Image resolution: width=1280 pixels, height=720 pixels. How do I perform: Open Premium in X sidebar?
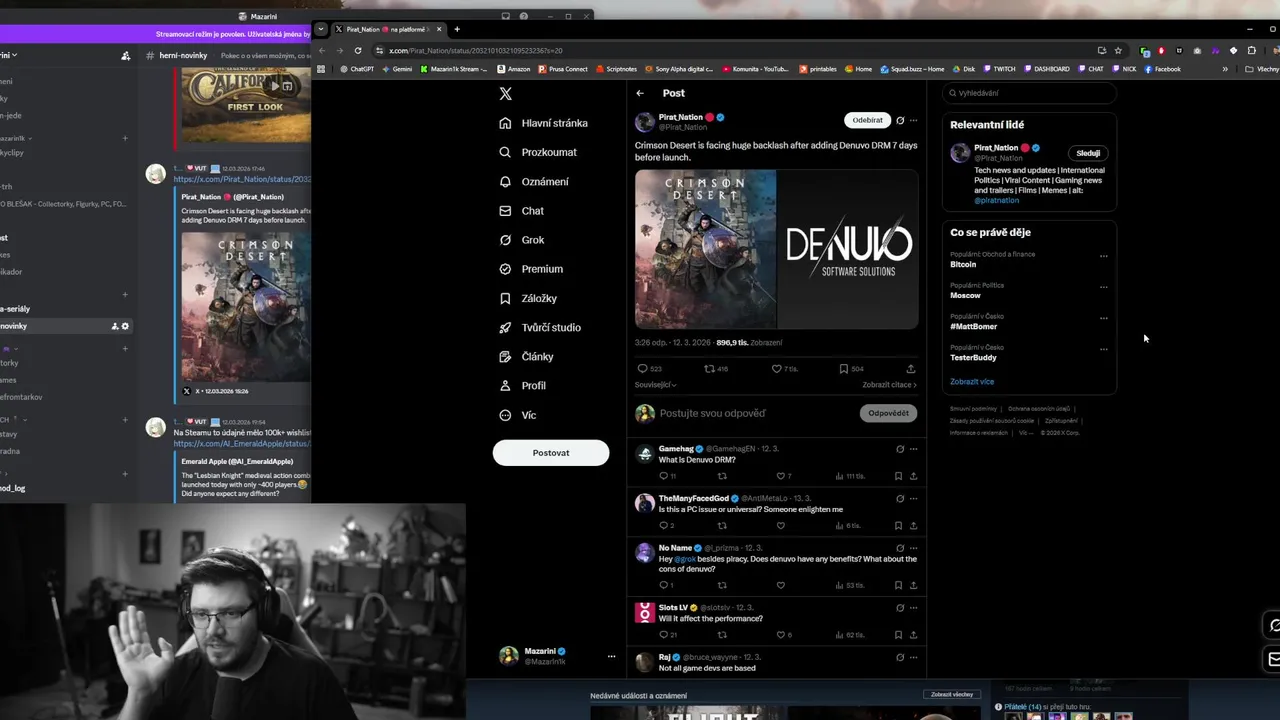point(531,269)
